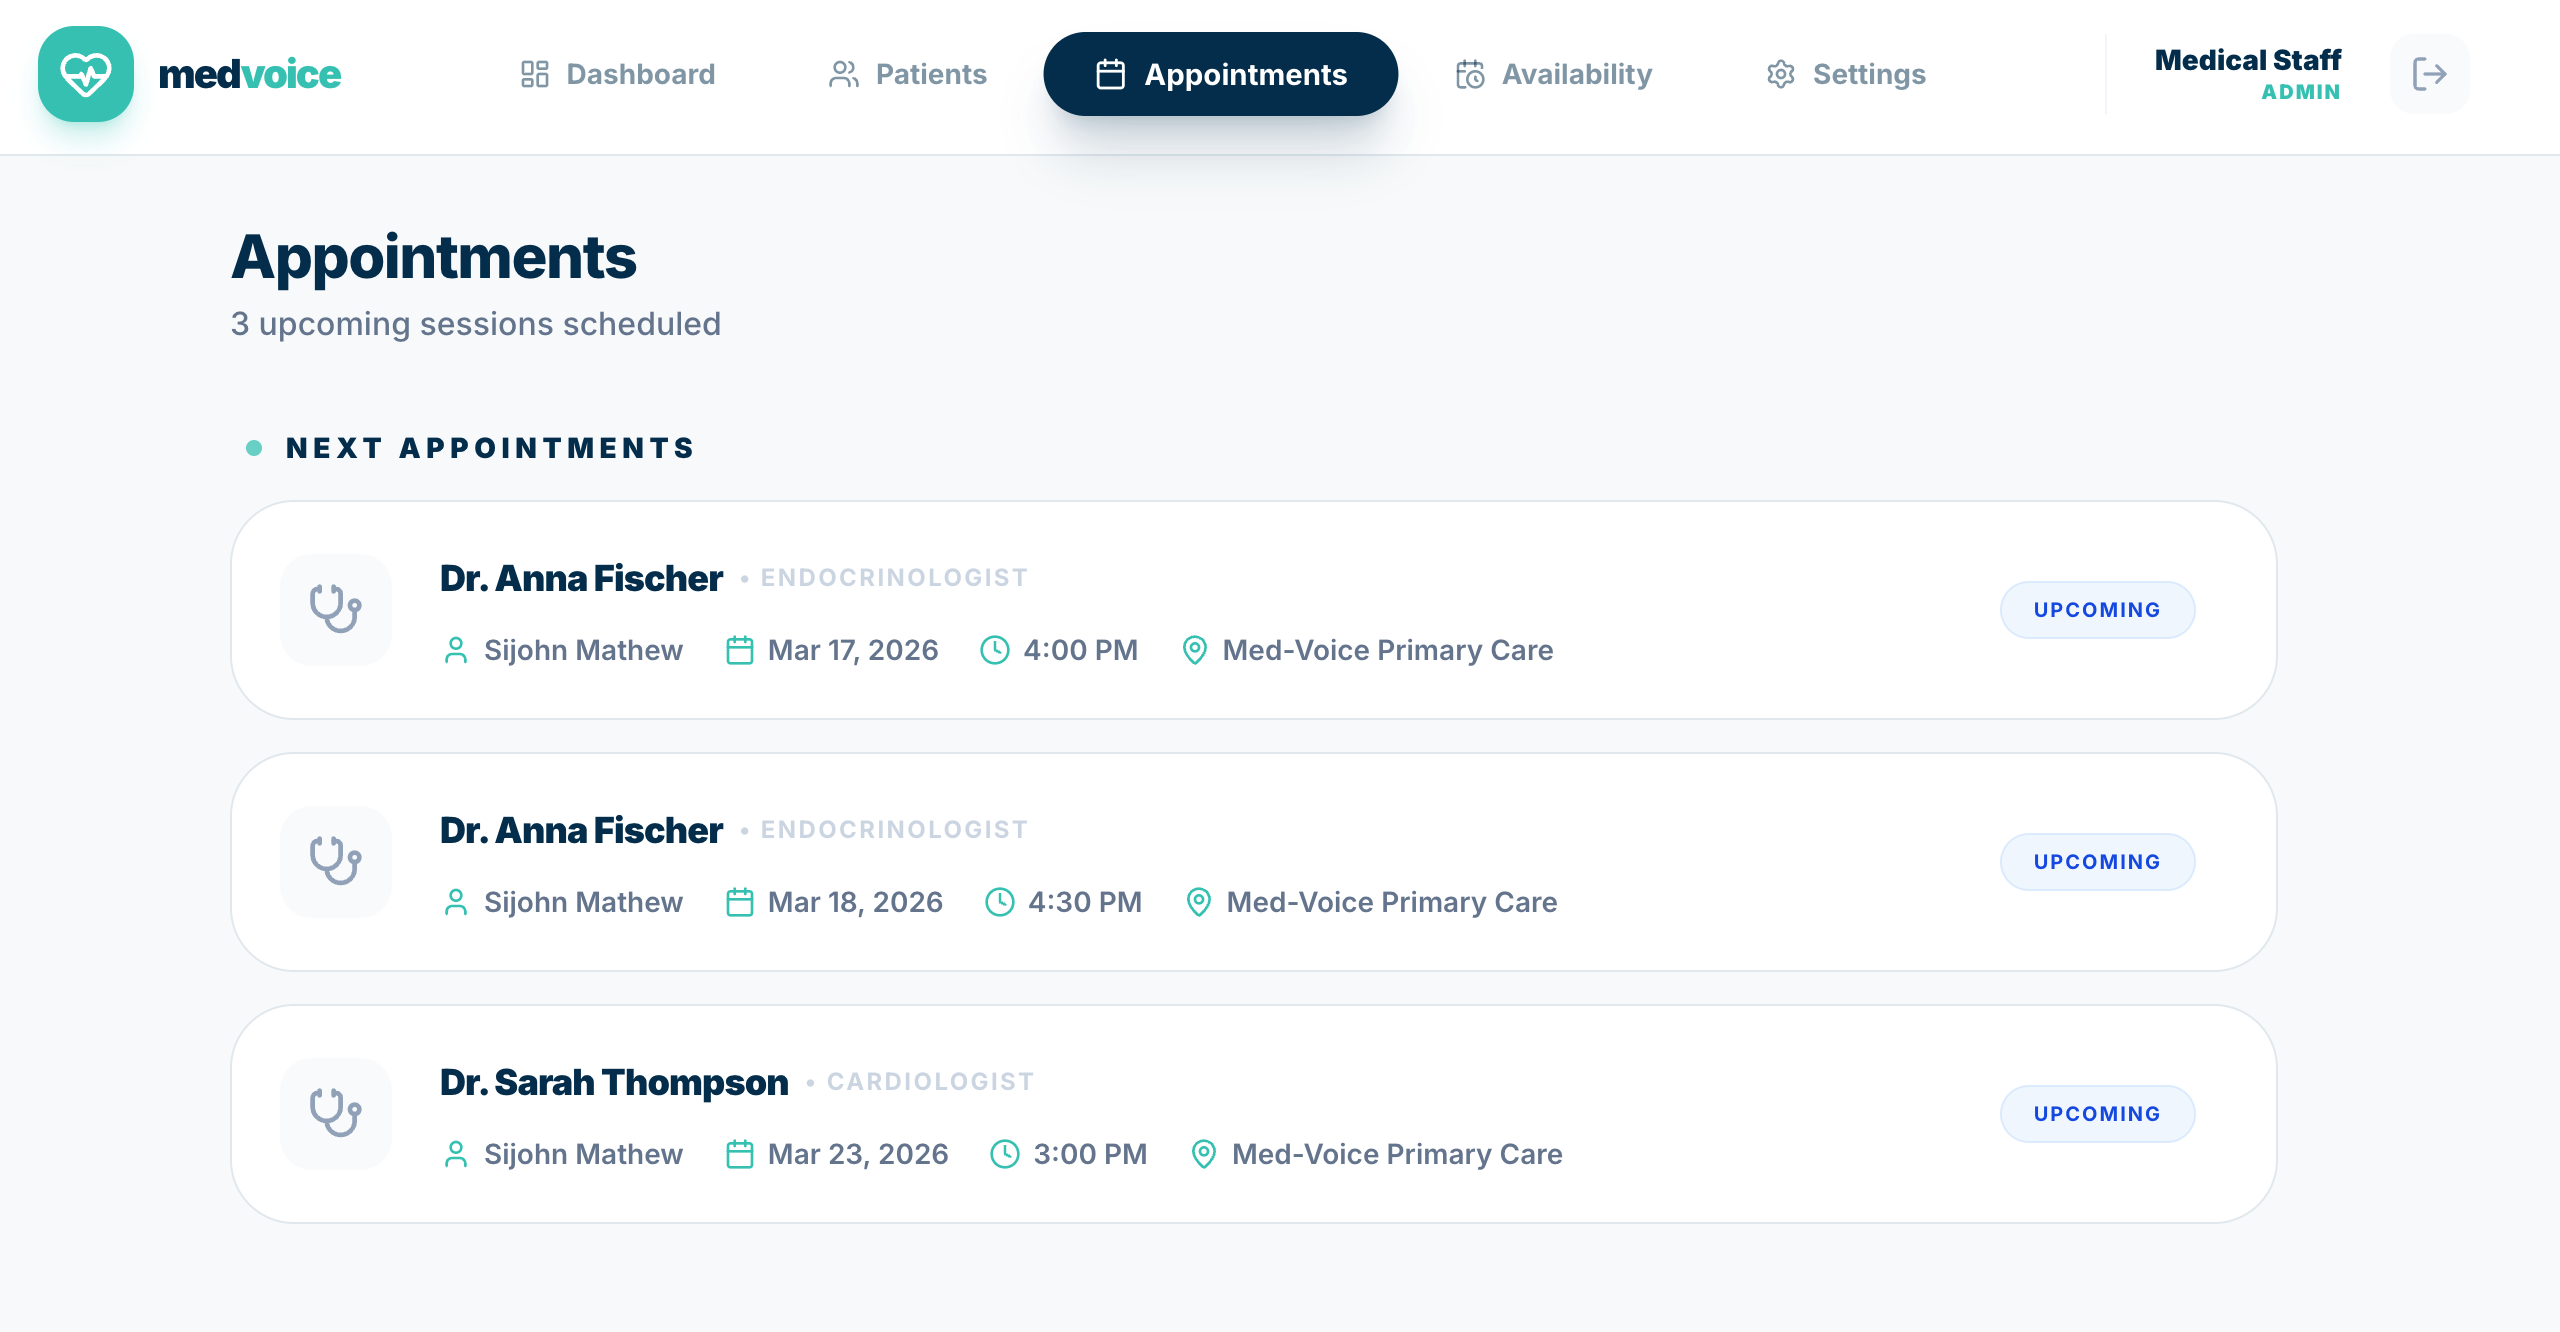
Task: Open the Settings tab
Action: pyautogui.click(x=1846, y=74)
